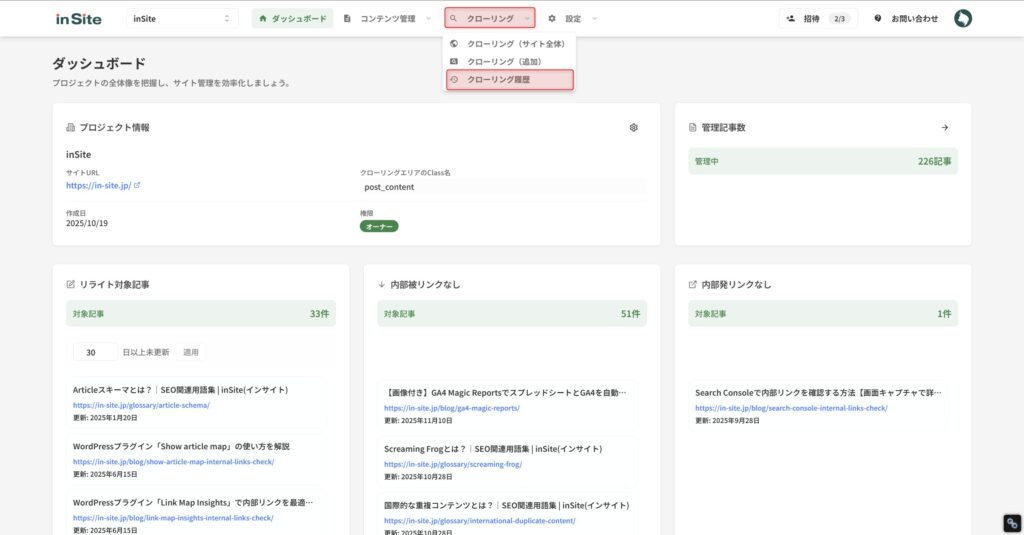Open the コンテンツ管理 menu
This screenshot has height=535, width=1024.
click(x=387, y=18)
